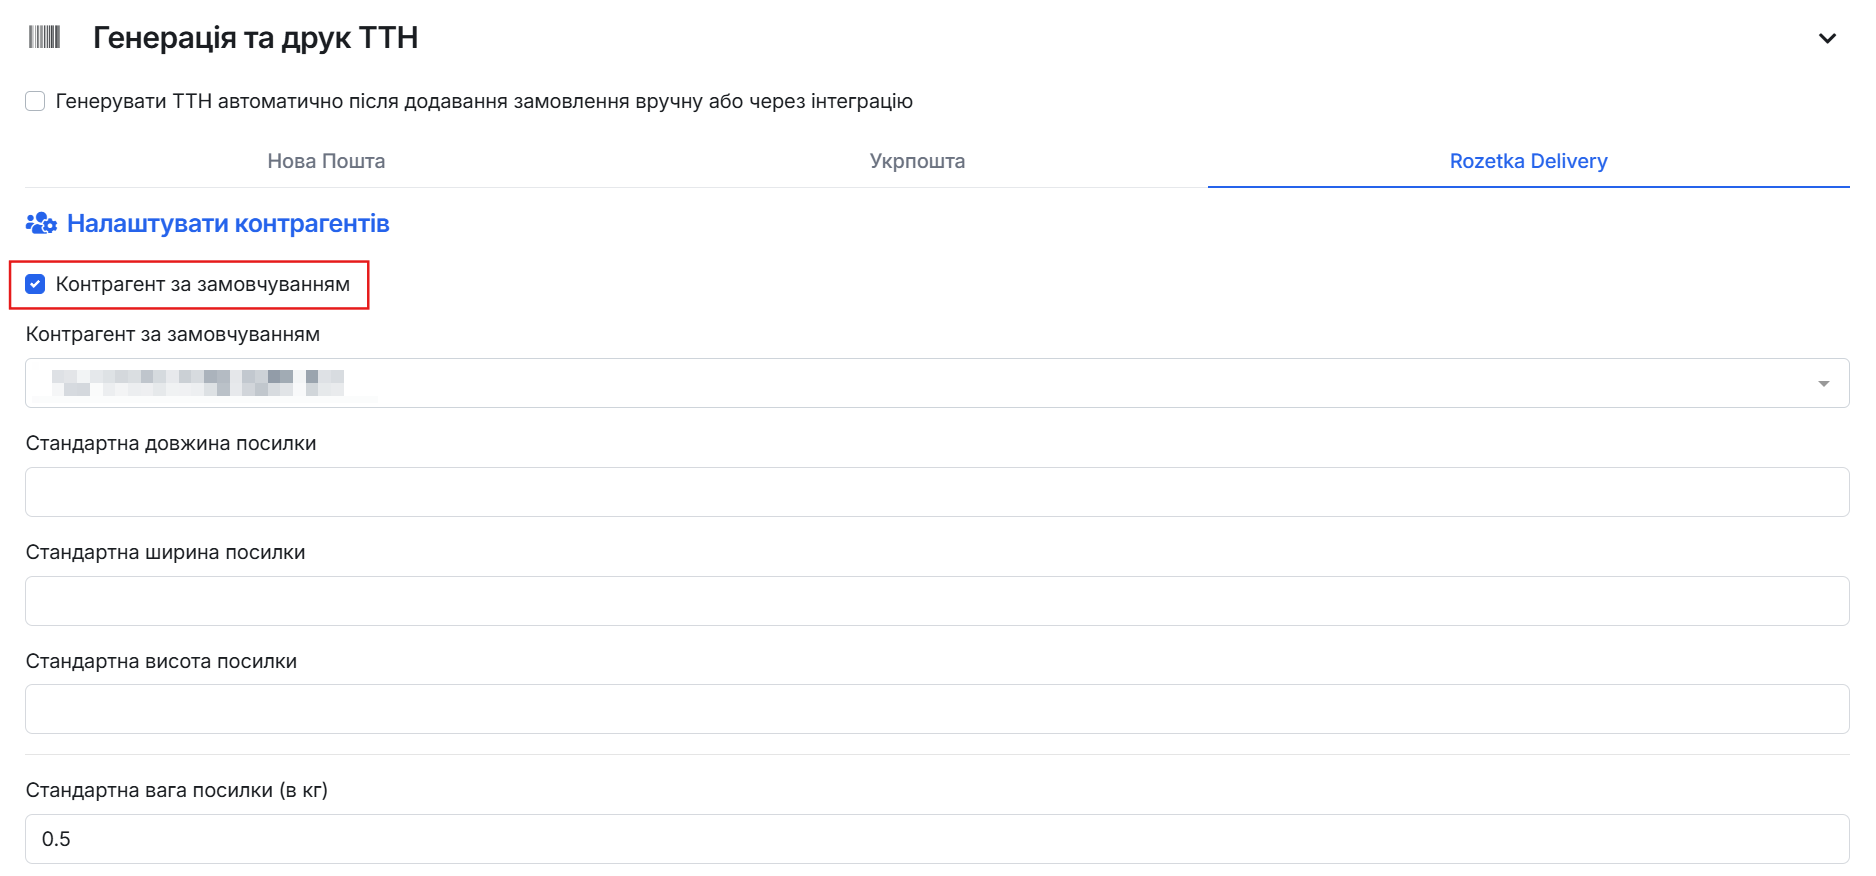The width and height of the screenshot is (1876, 876).
Task: Click the Стандартна вага посилки (в кг) label
Action: [177, 790]
